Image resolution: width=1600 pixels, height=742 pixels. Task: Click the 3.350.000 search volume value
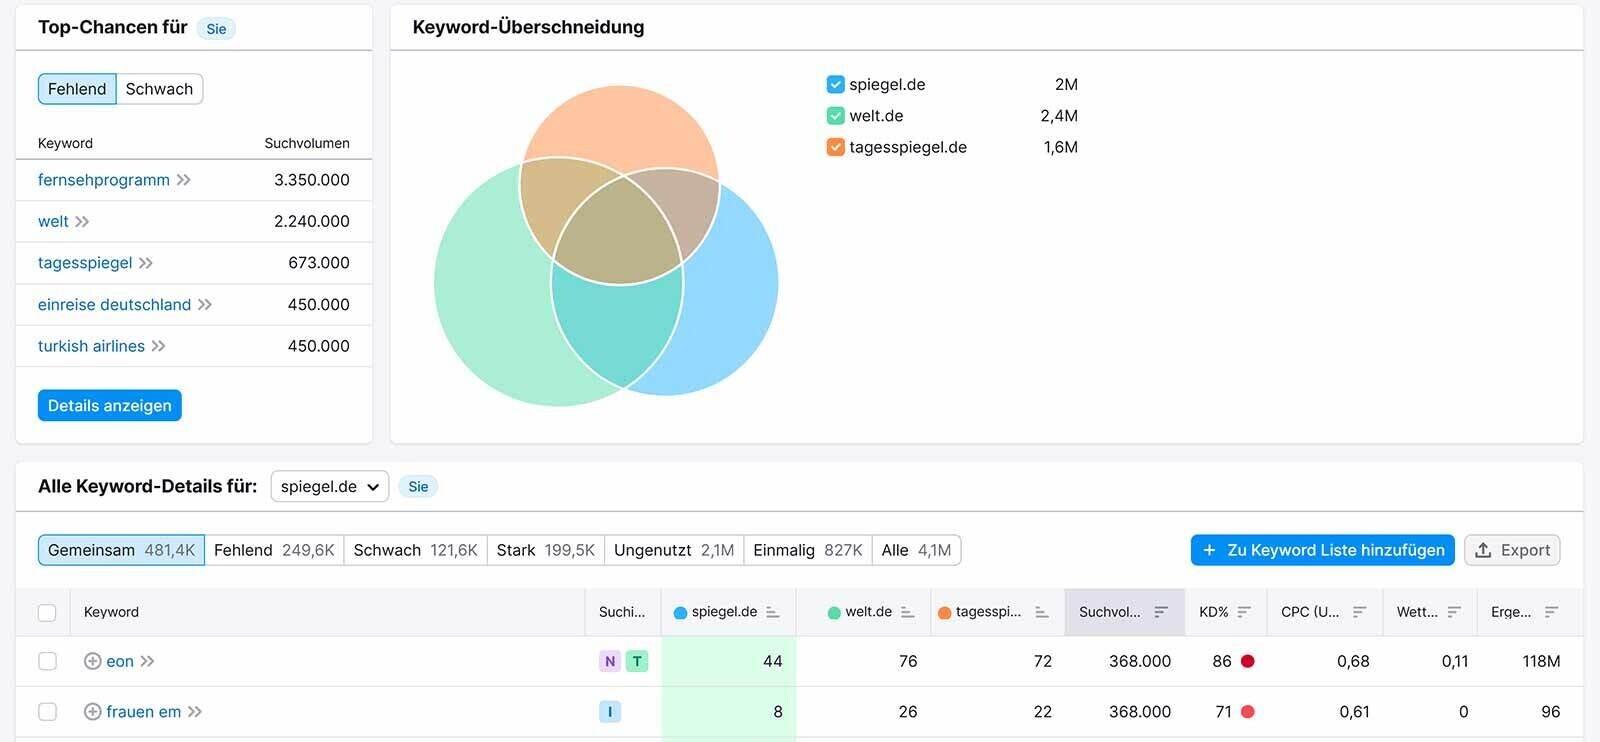pos(312,180)
